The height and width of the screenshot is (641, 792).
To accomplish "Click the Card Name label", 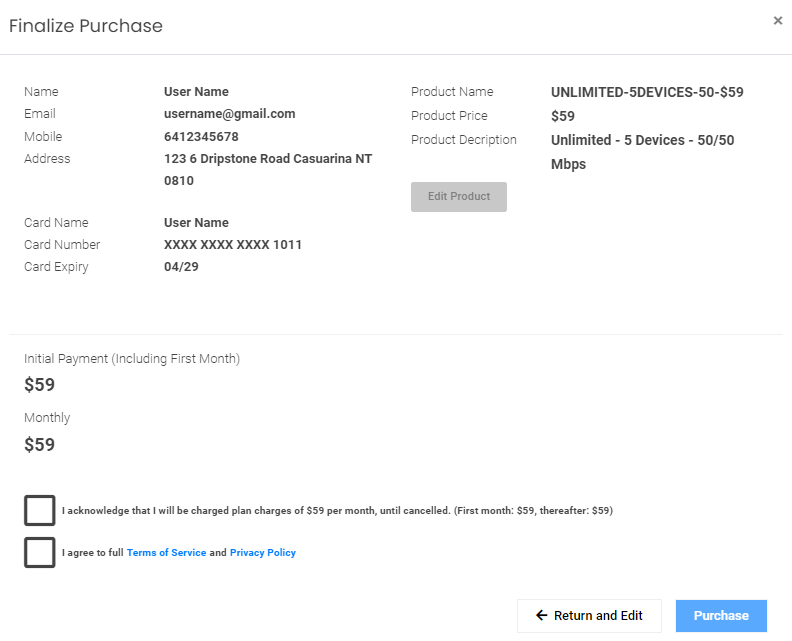I will coord(56,223).
